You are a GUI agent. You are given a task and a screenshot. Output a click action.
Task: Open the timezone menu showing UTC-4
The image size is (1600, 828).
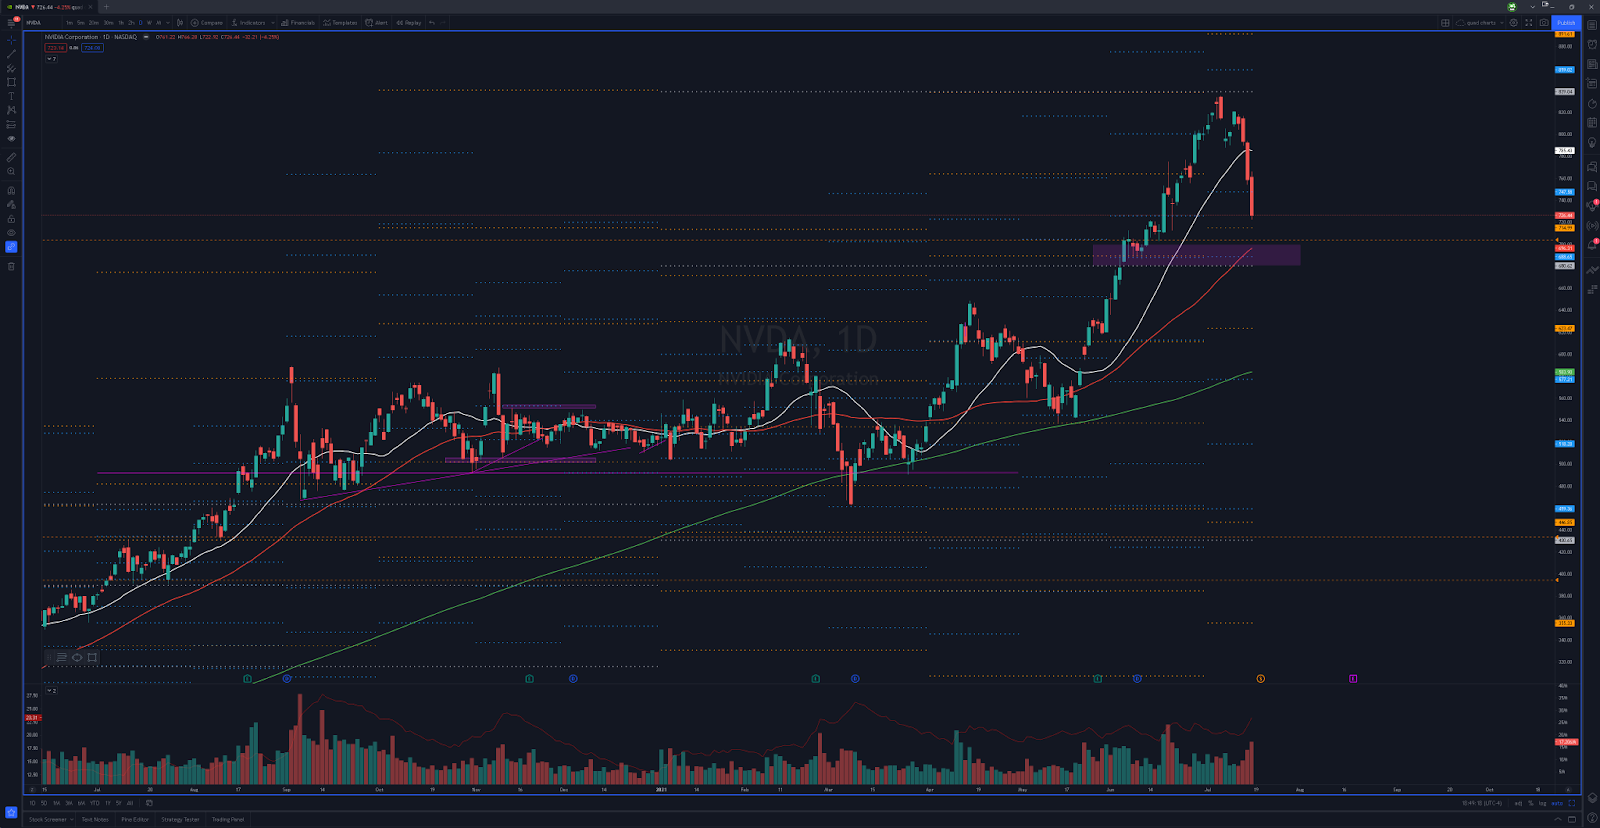click(1482, 803)
